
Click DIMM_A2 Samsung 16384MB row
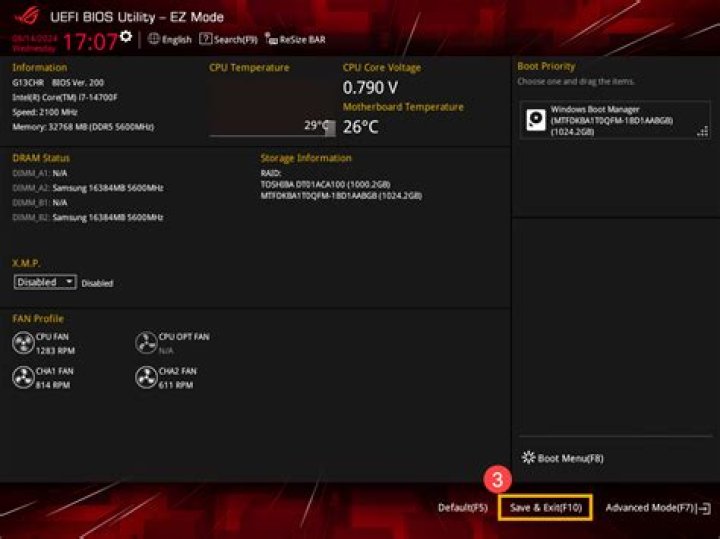point(88,188)
